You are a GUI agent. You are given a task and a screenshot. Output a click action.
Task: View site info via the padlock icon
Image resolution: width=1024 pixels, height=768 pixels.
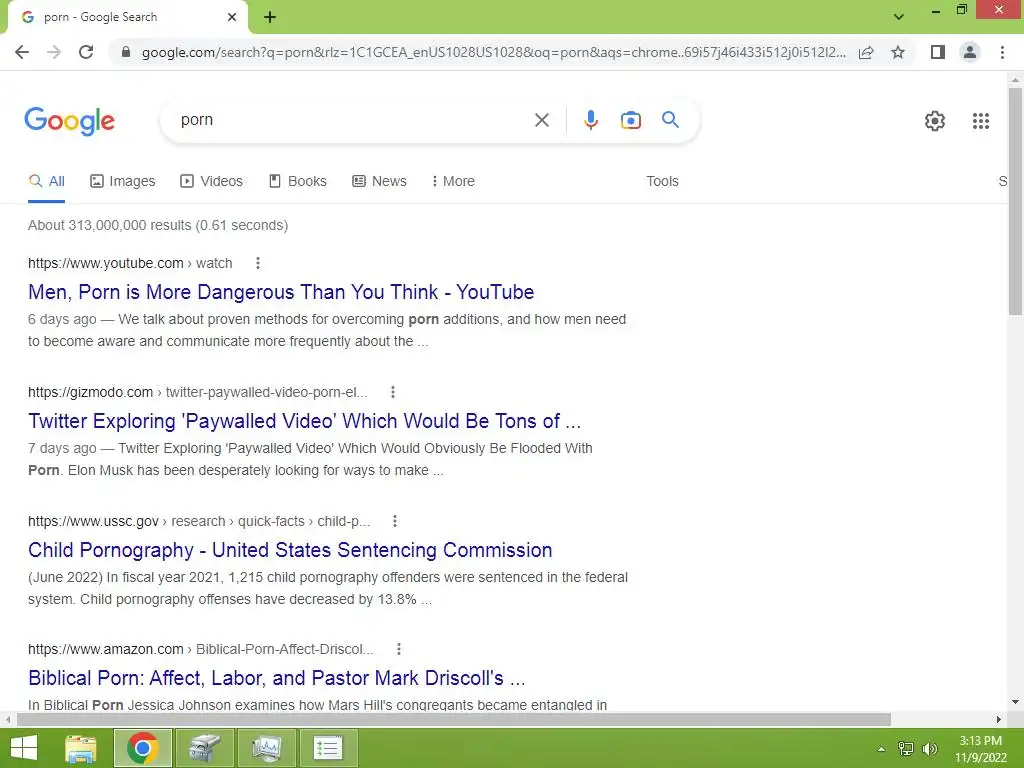pyautogui.click(x=126, y=52)
